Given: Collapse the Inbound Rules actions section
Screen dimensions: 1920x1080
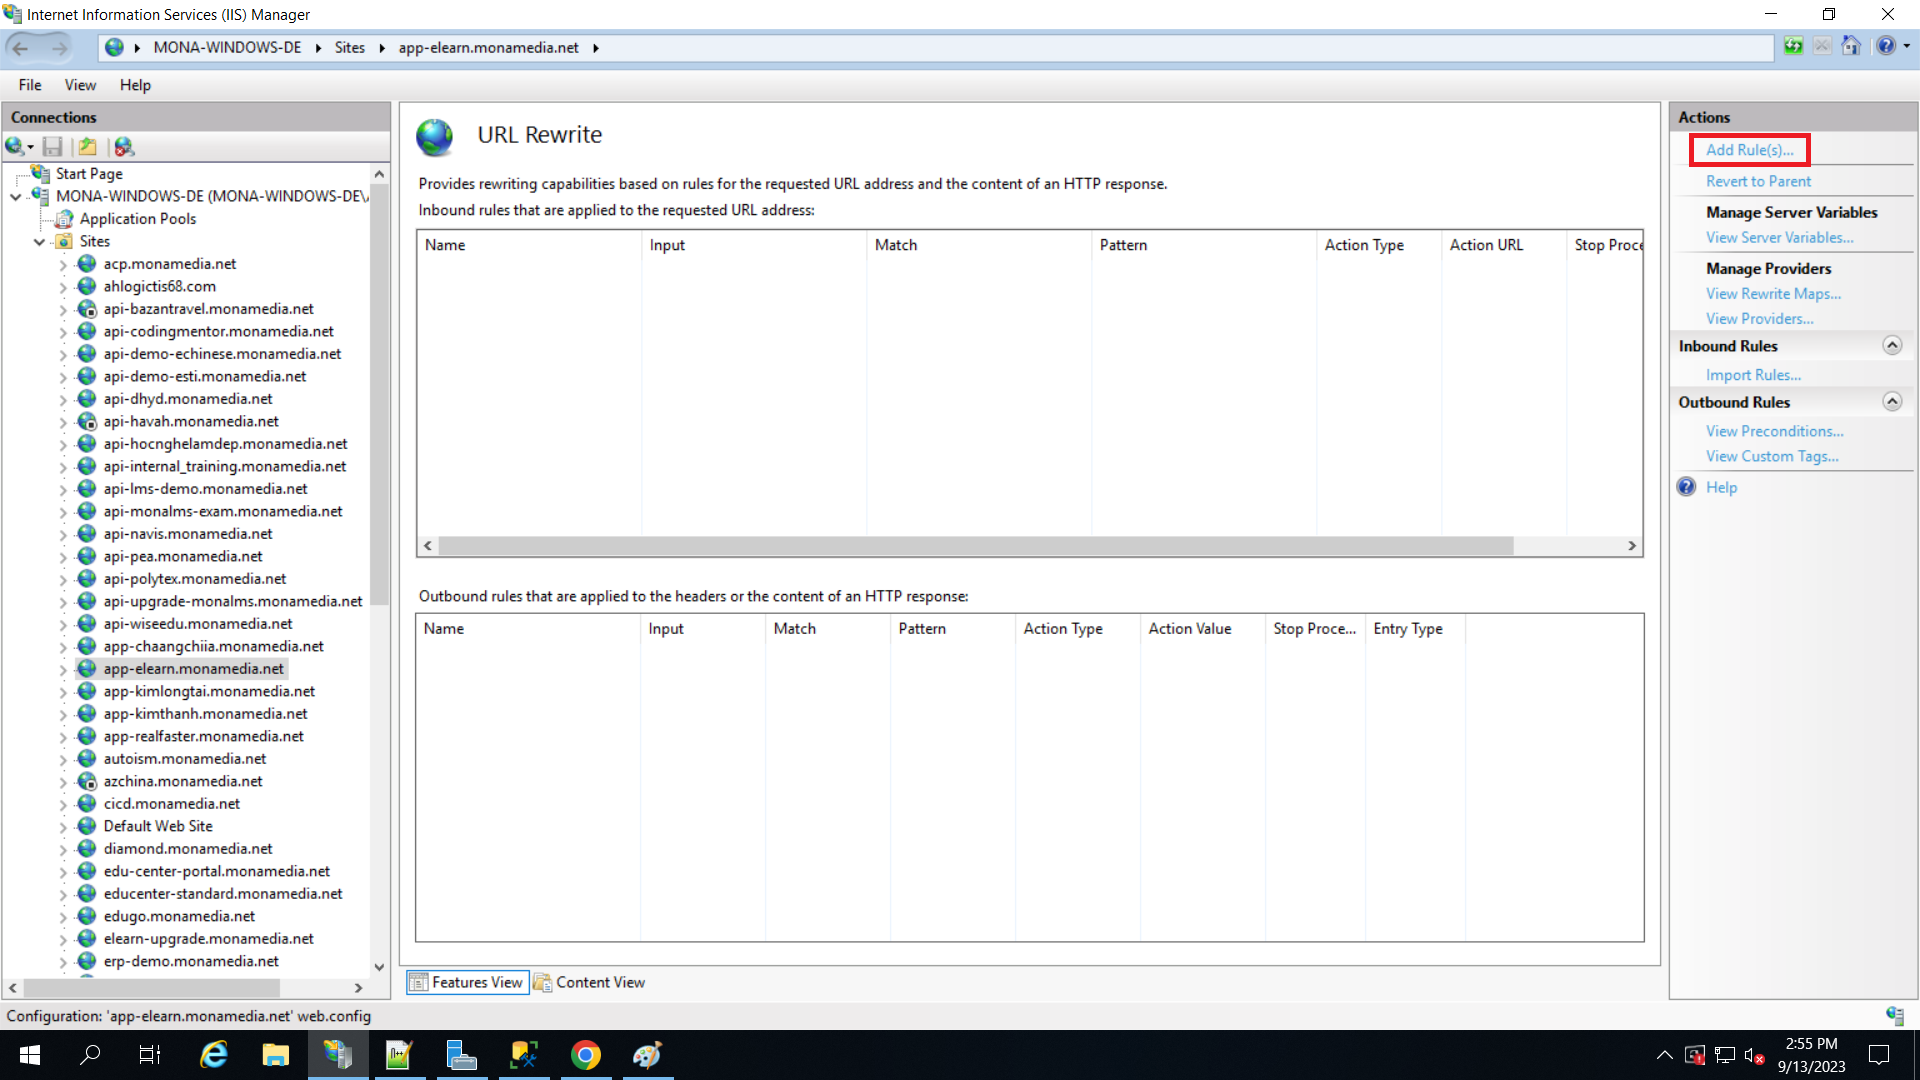Looking at the screenshot, I should [x=1892, y=345].
